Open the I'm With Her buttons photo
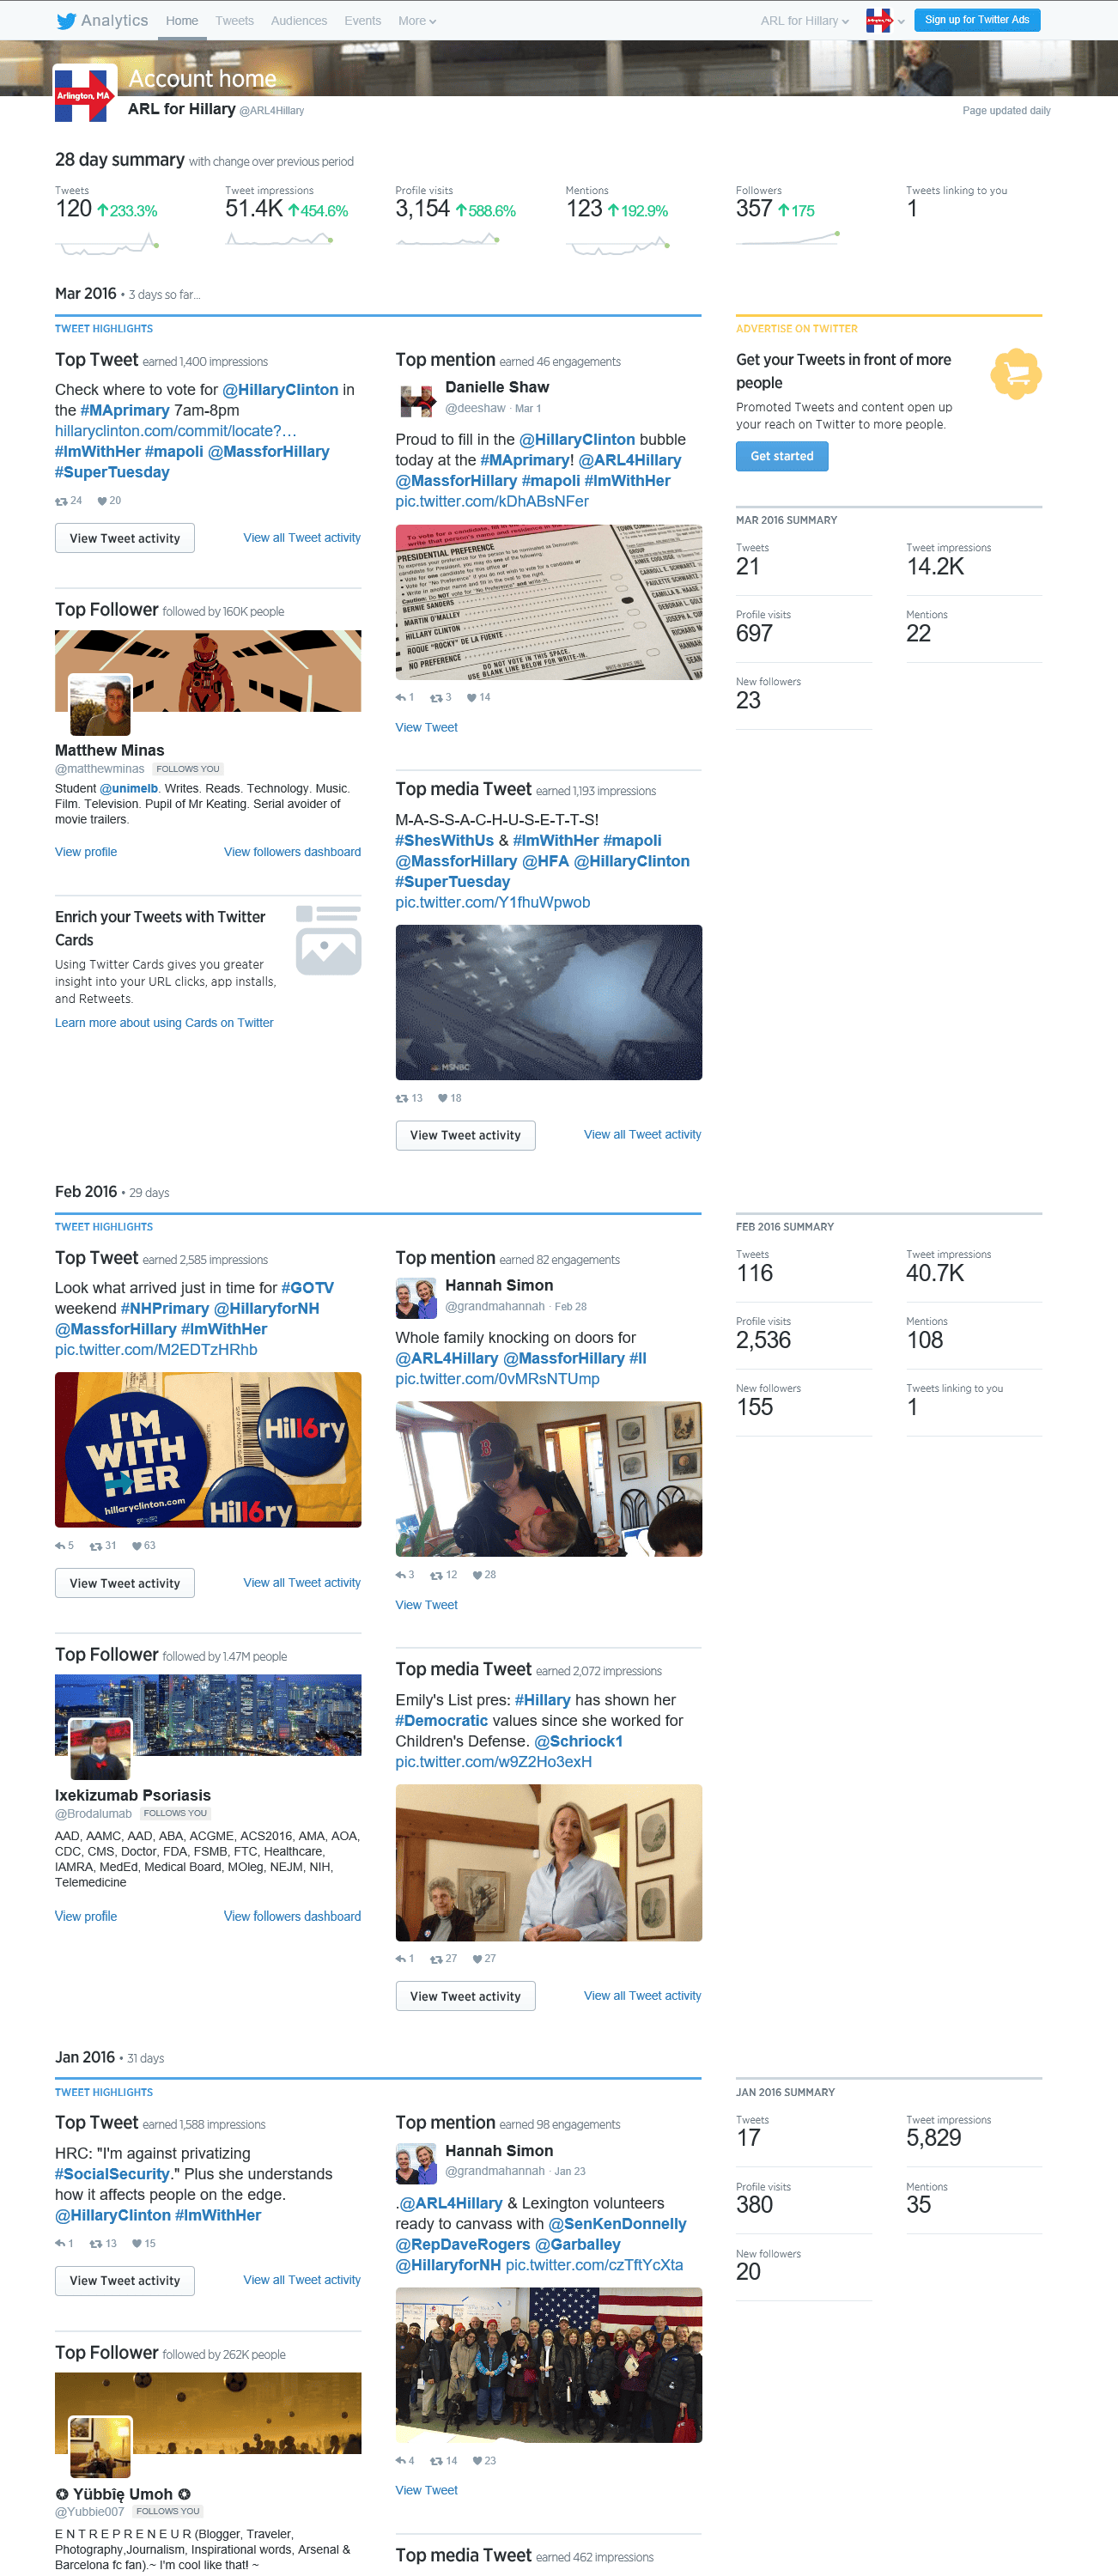Viewport: 1118px width, 2576px height. point(208,1450)
